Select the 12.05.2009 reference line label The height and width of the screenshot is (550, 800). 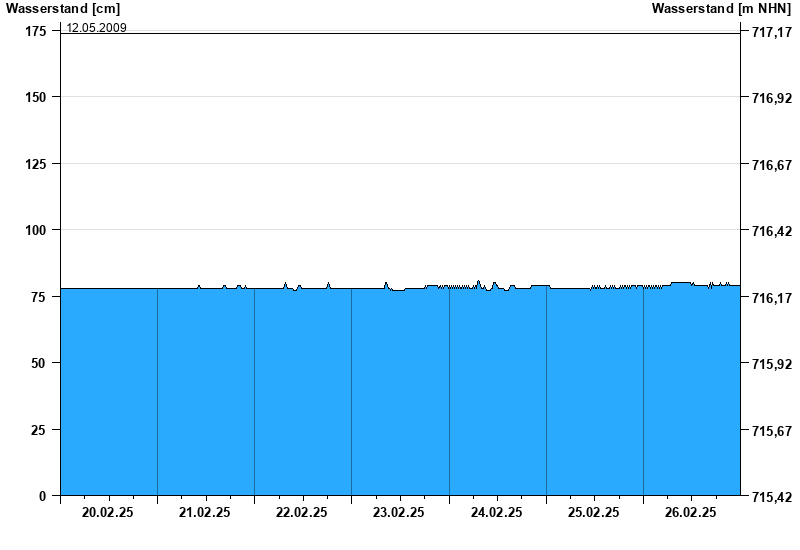point(96,28)
